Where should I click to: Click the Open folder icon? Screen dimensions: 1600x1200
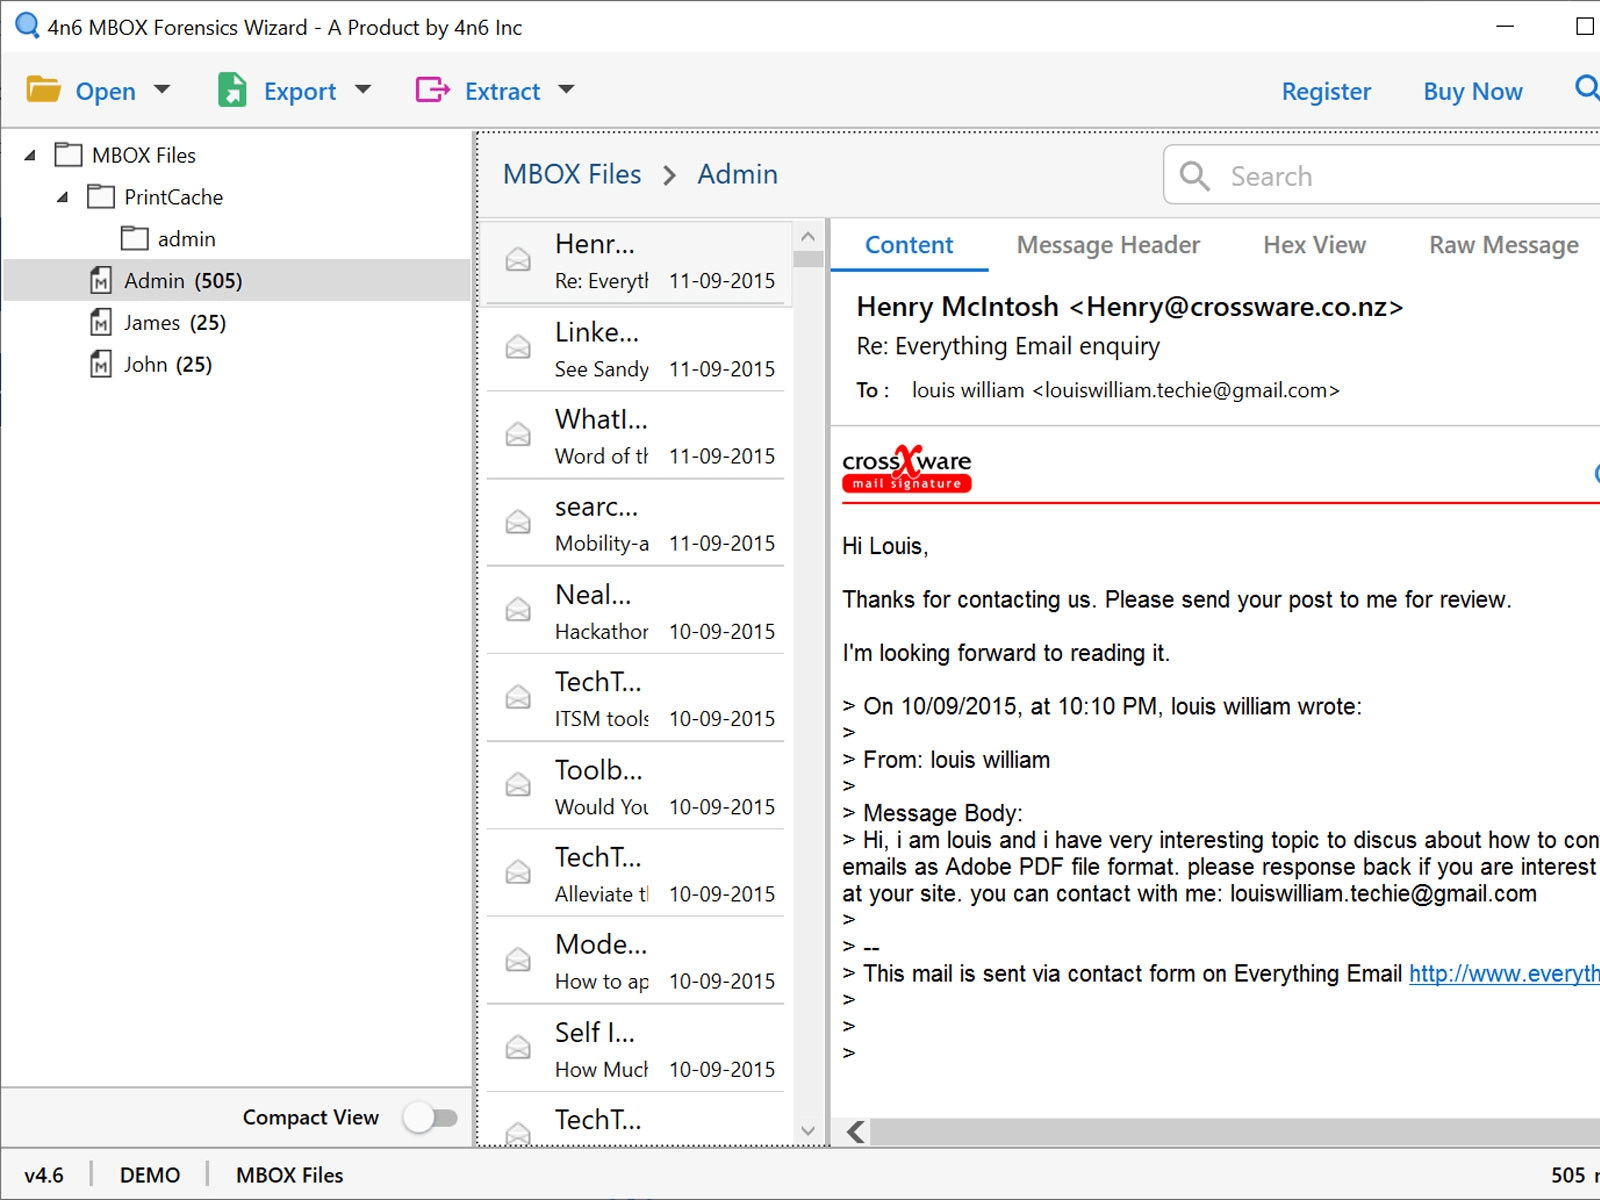43,90
